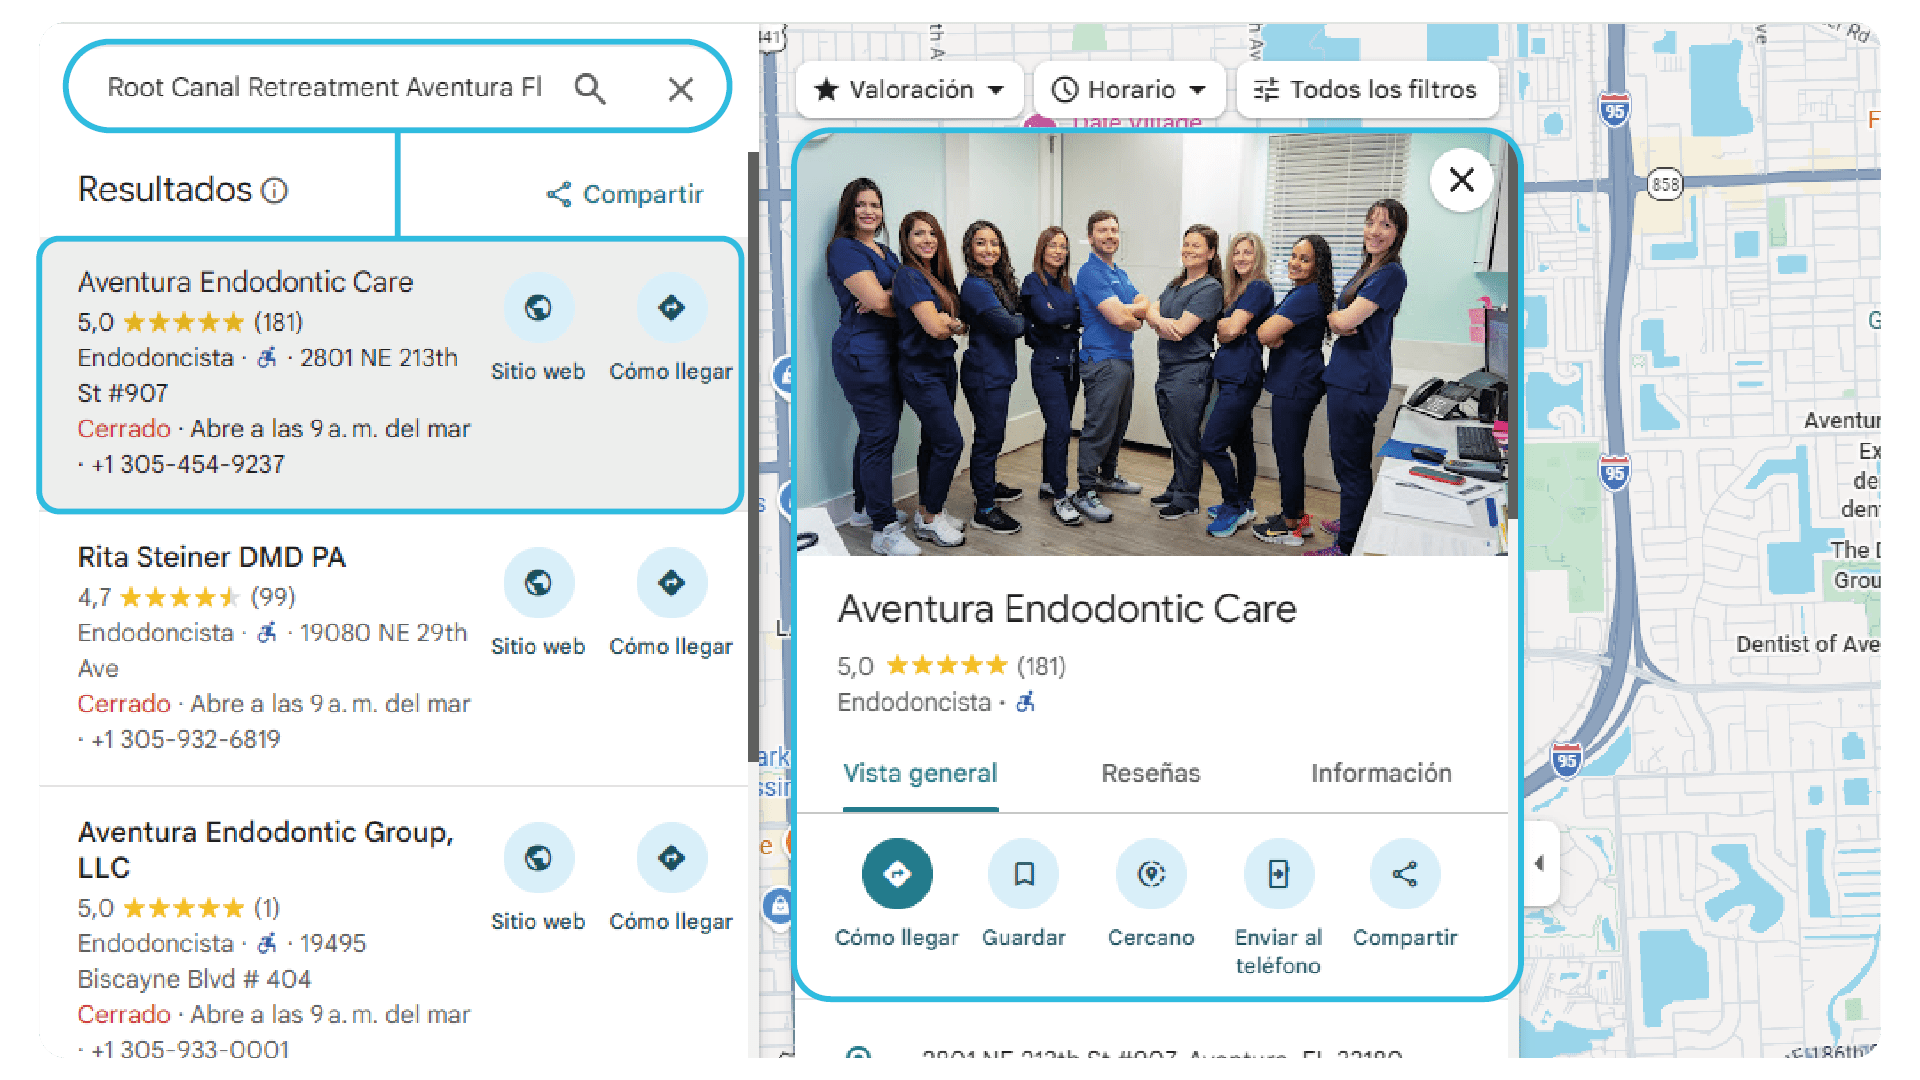The image size is (1920, 1080).
Task: Open Sitio web for Aventura Endodontic Care
Action: point(538,308)
